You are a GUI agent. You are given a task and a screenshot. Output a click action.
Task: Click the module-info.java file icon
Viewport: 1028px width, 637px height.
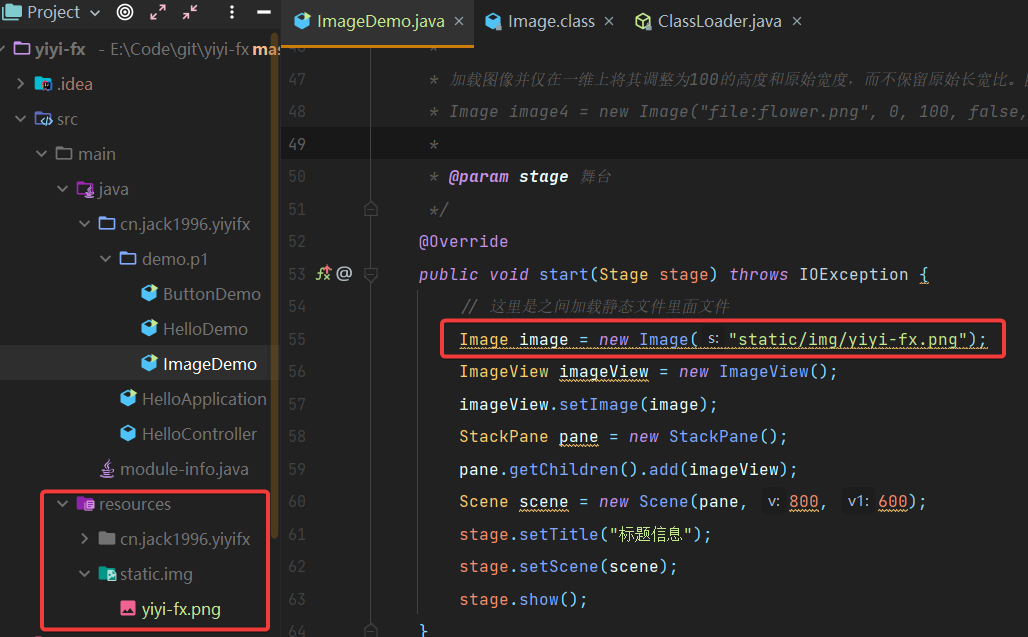[107, 469]
